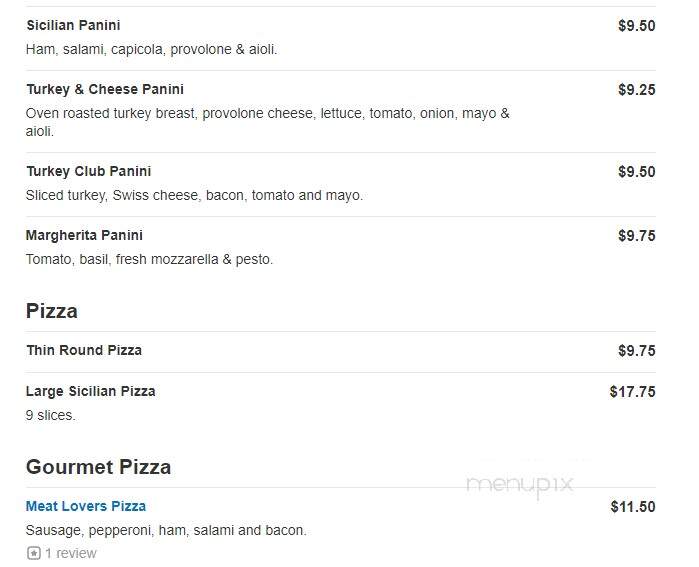Click the 9 slices description text
Image resolution: width=699 pixels, height=567 pixels.
click(x=50, y=415)
